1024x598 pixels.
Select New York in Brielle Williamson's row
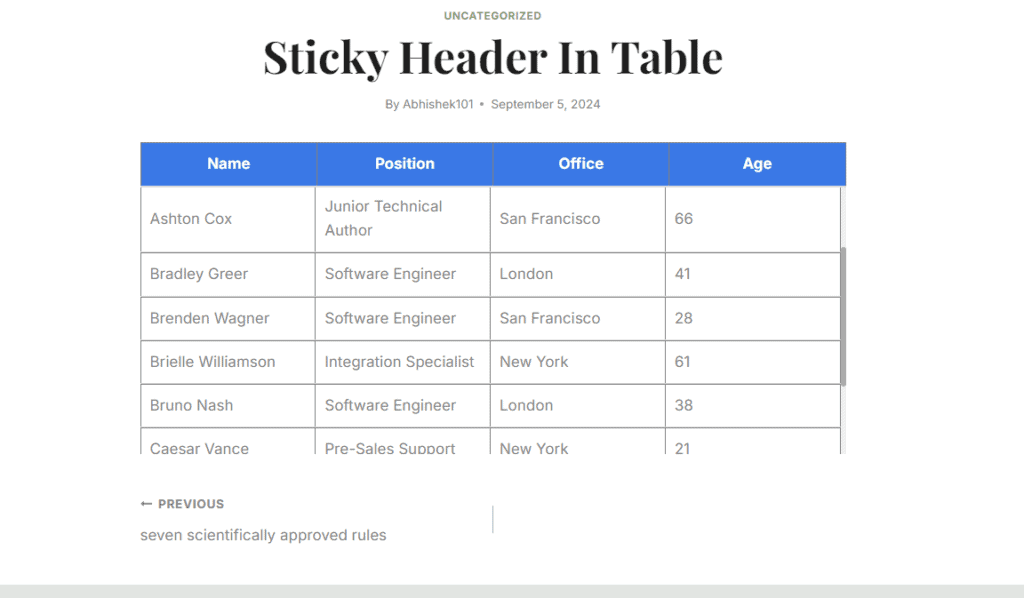point(578,362)
